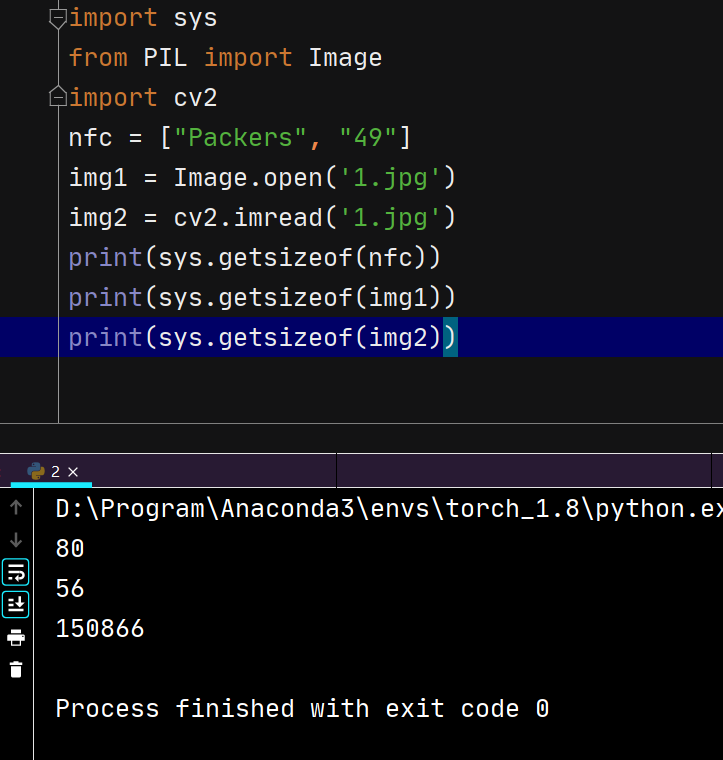Clear console with the trash icon
The image size is (723, 760).
coord(16,669)
